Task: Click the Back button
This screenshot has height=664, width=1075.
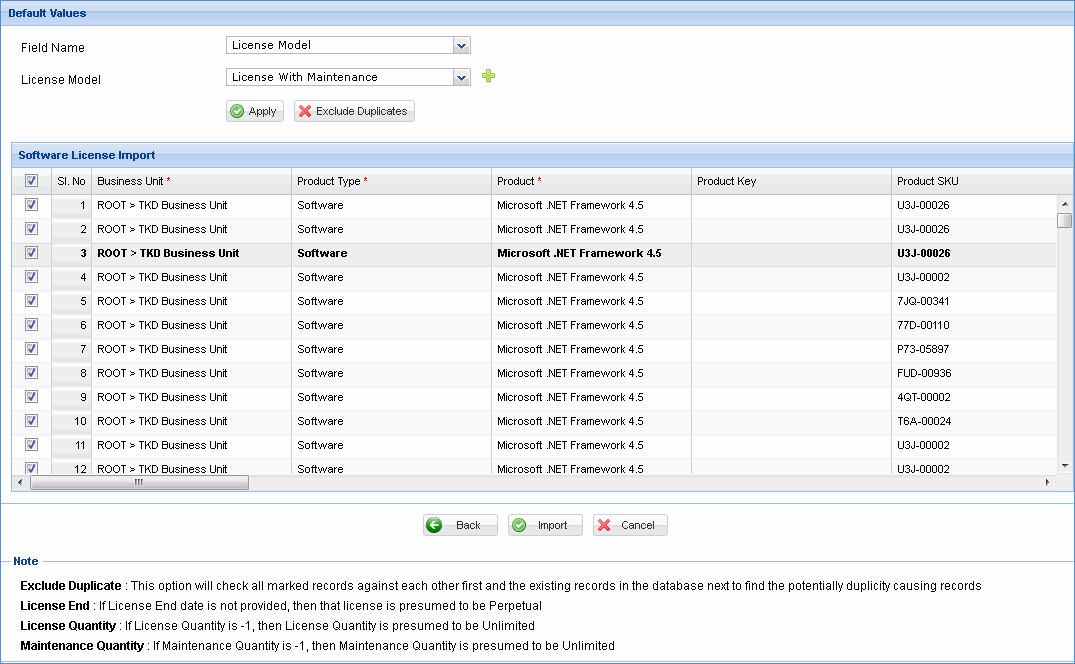Action: click(460, 524)
